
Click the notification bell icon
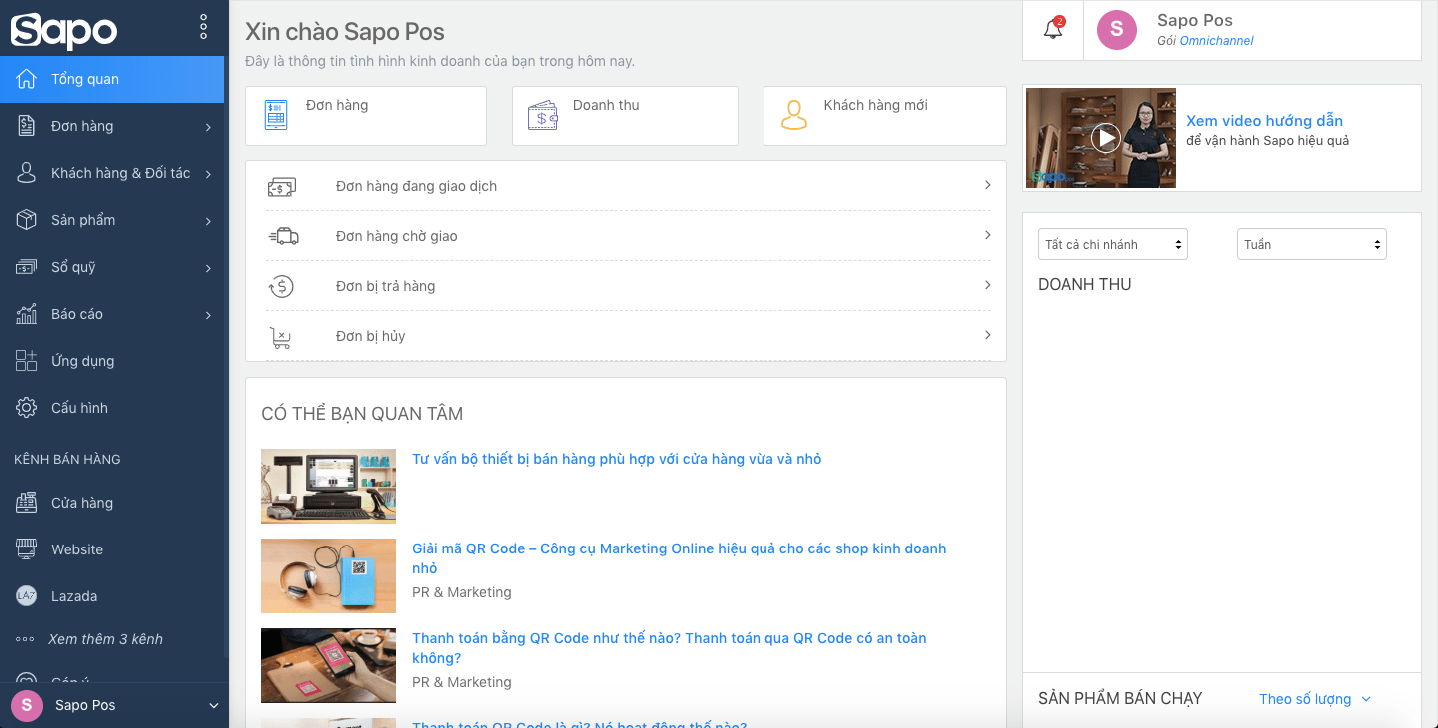tap(1052, 30)
